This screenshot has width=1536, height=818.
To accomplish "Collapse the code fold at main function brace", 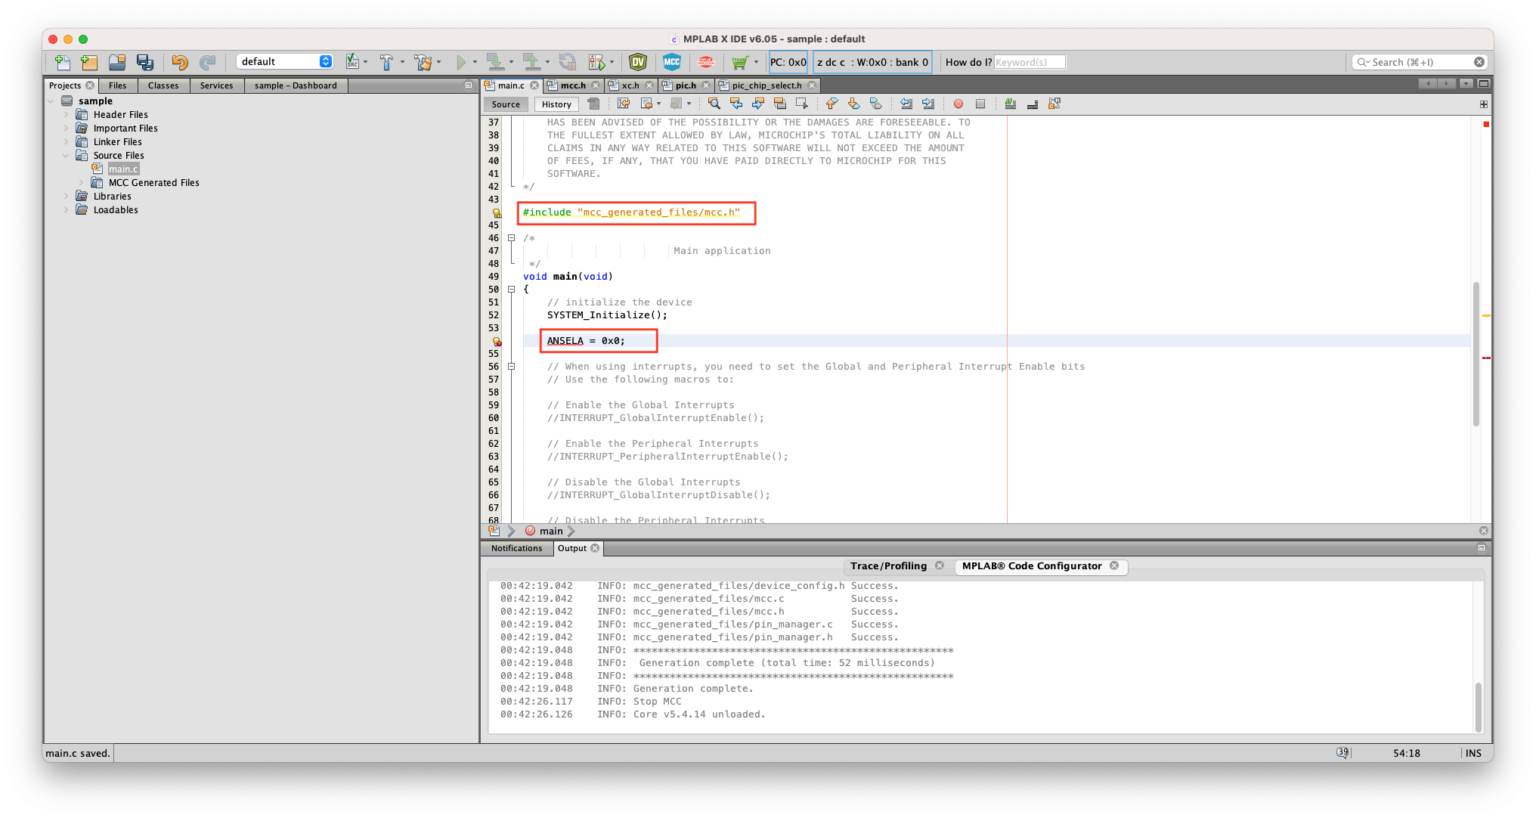I will point(511,289).
